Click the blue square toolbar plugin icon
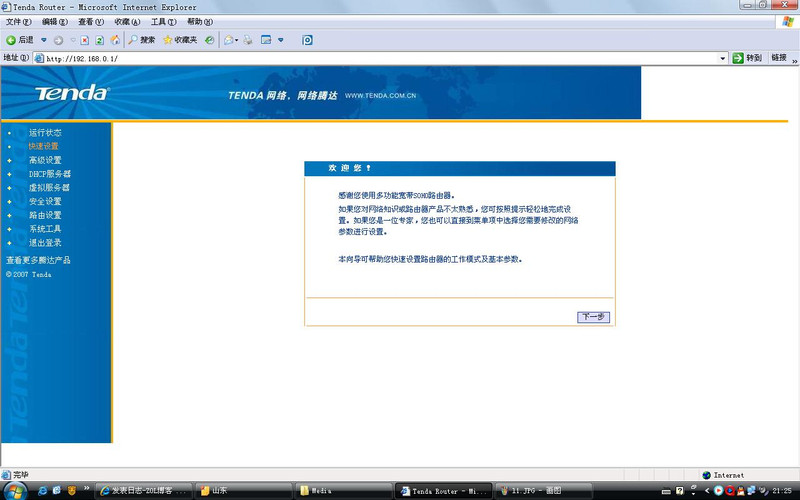The image size is (800, 500). [x=307, y=40]
